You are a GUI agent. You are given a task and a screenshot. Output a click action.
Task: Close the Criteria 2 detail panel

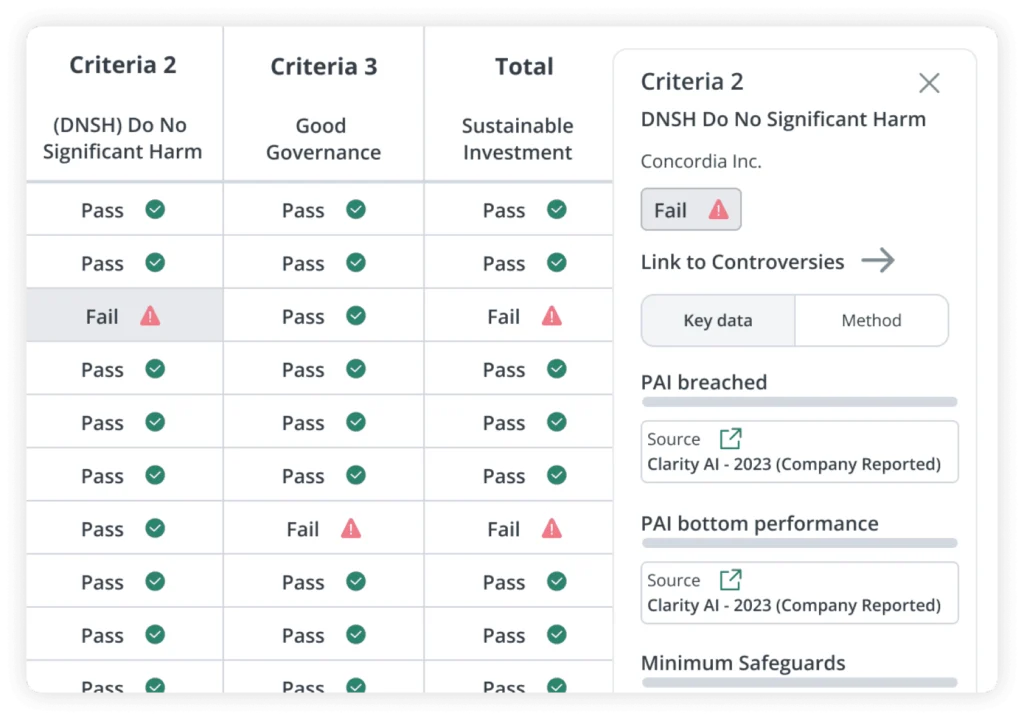point(929,83)
